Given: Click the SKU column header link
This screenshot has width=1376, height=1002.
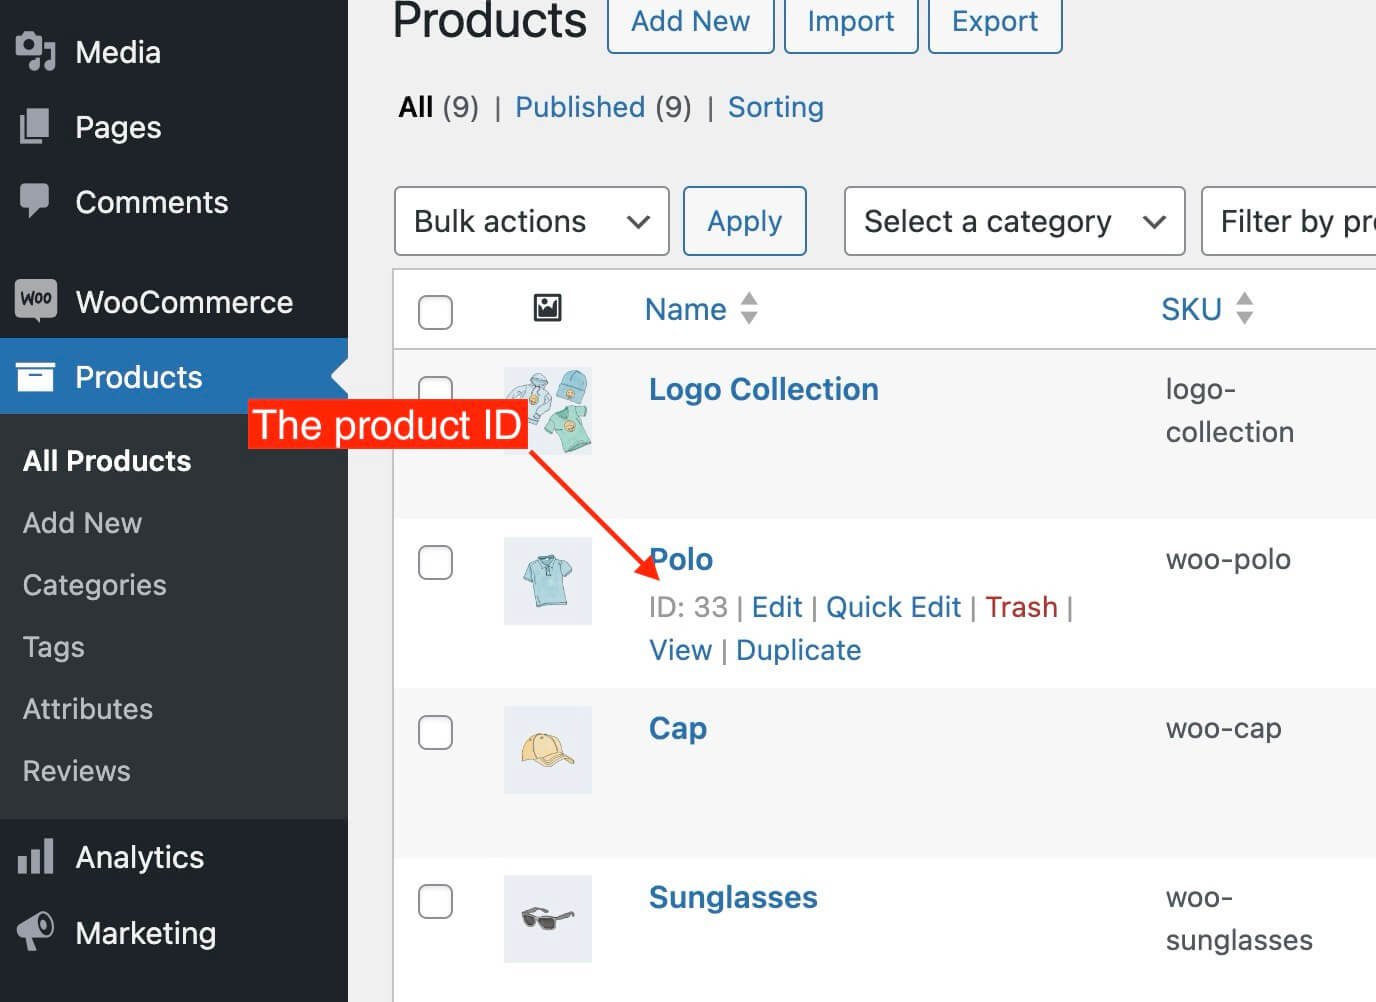Looking at the screenshot, I should (x=1192, y=309).
